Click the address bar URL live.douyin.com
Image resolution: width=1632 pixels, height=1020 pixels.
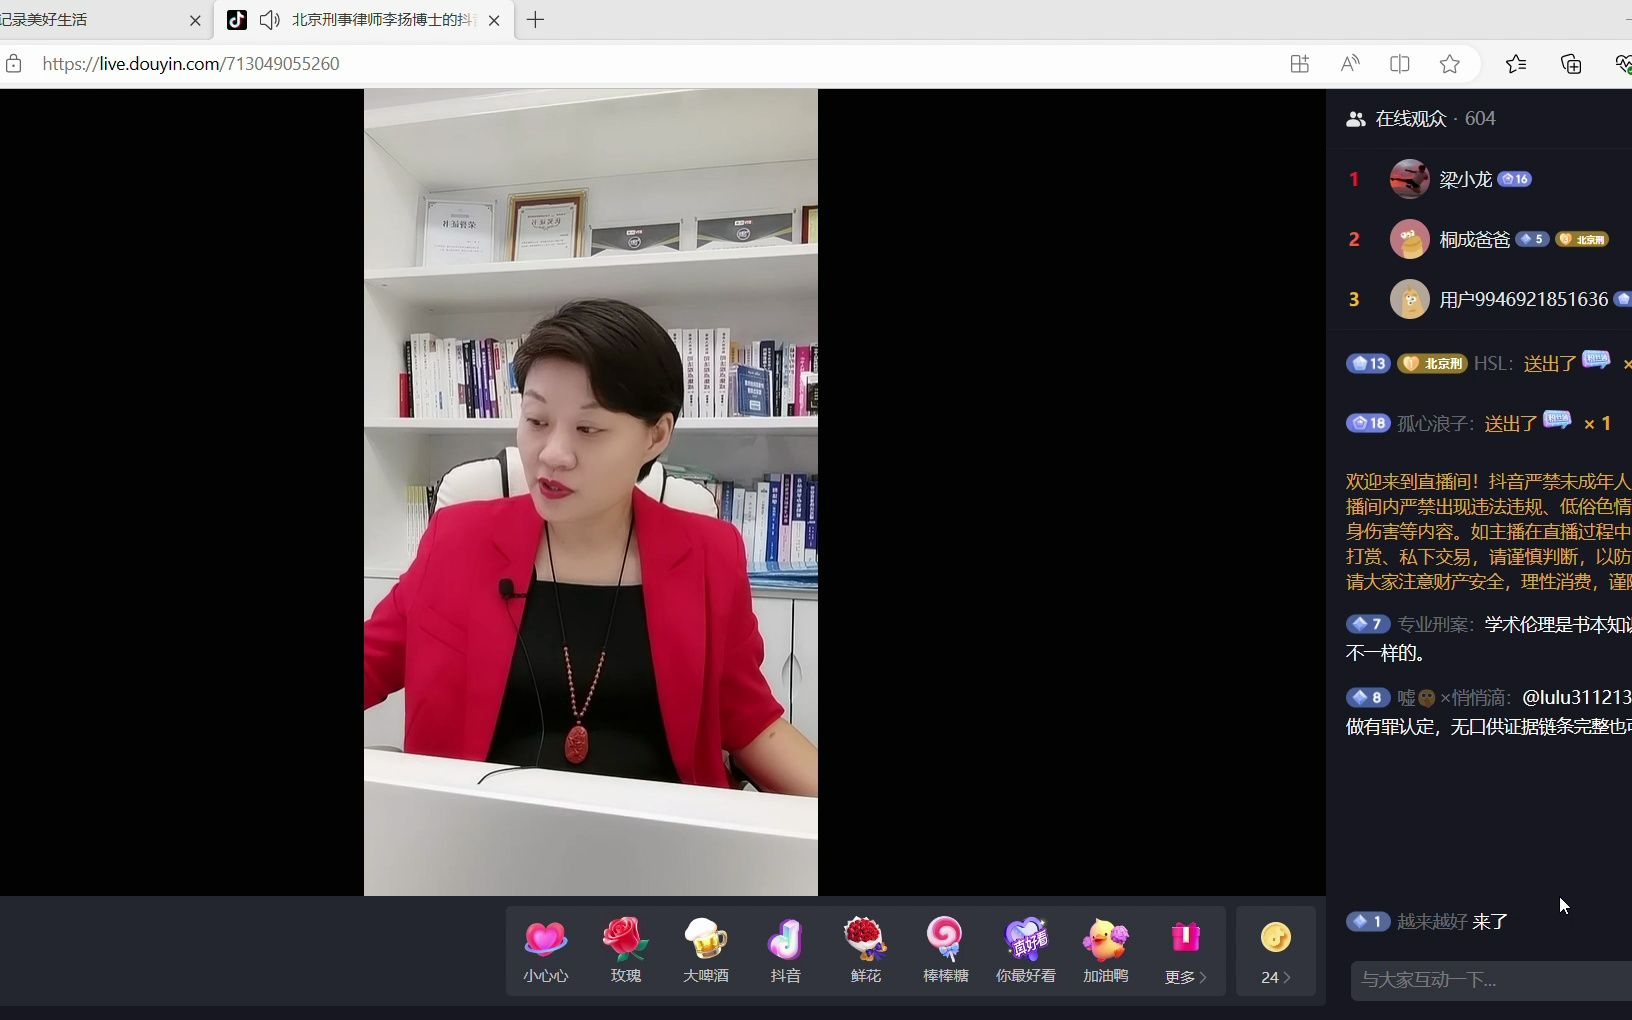coord(191,64)
